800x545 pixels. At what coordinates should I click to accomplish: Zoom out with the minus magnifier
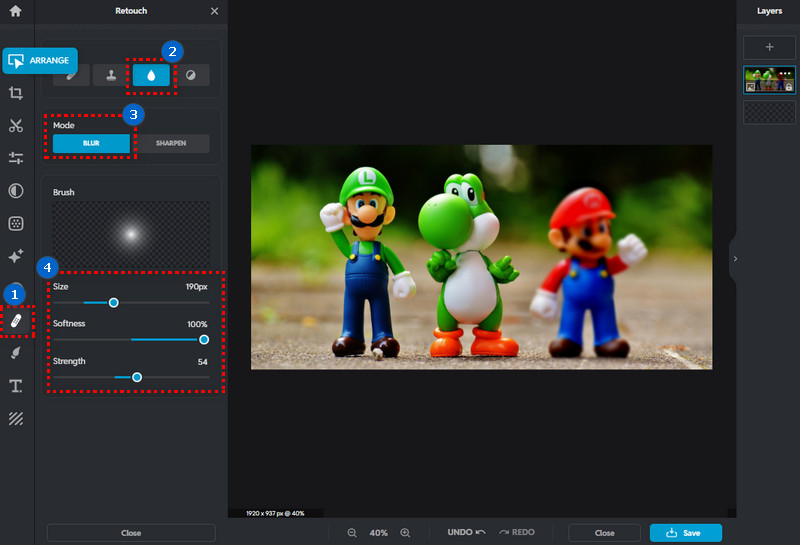pyautogui.click(x=352, y=533)
